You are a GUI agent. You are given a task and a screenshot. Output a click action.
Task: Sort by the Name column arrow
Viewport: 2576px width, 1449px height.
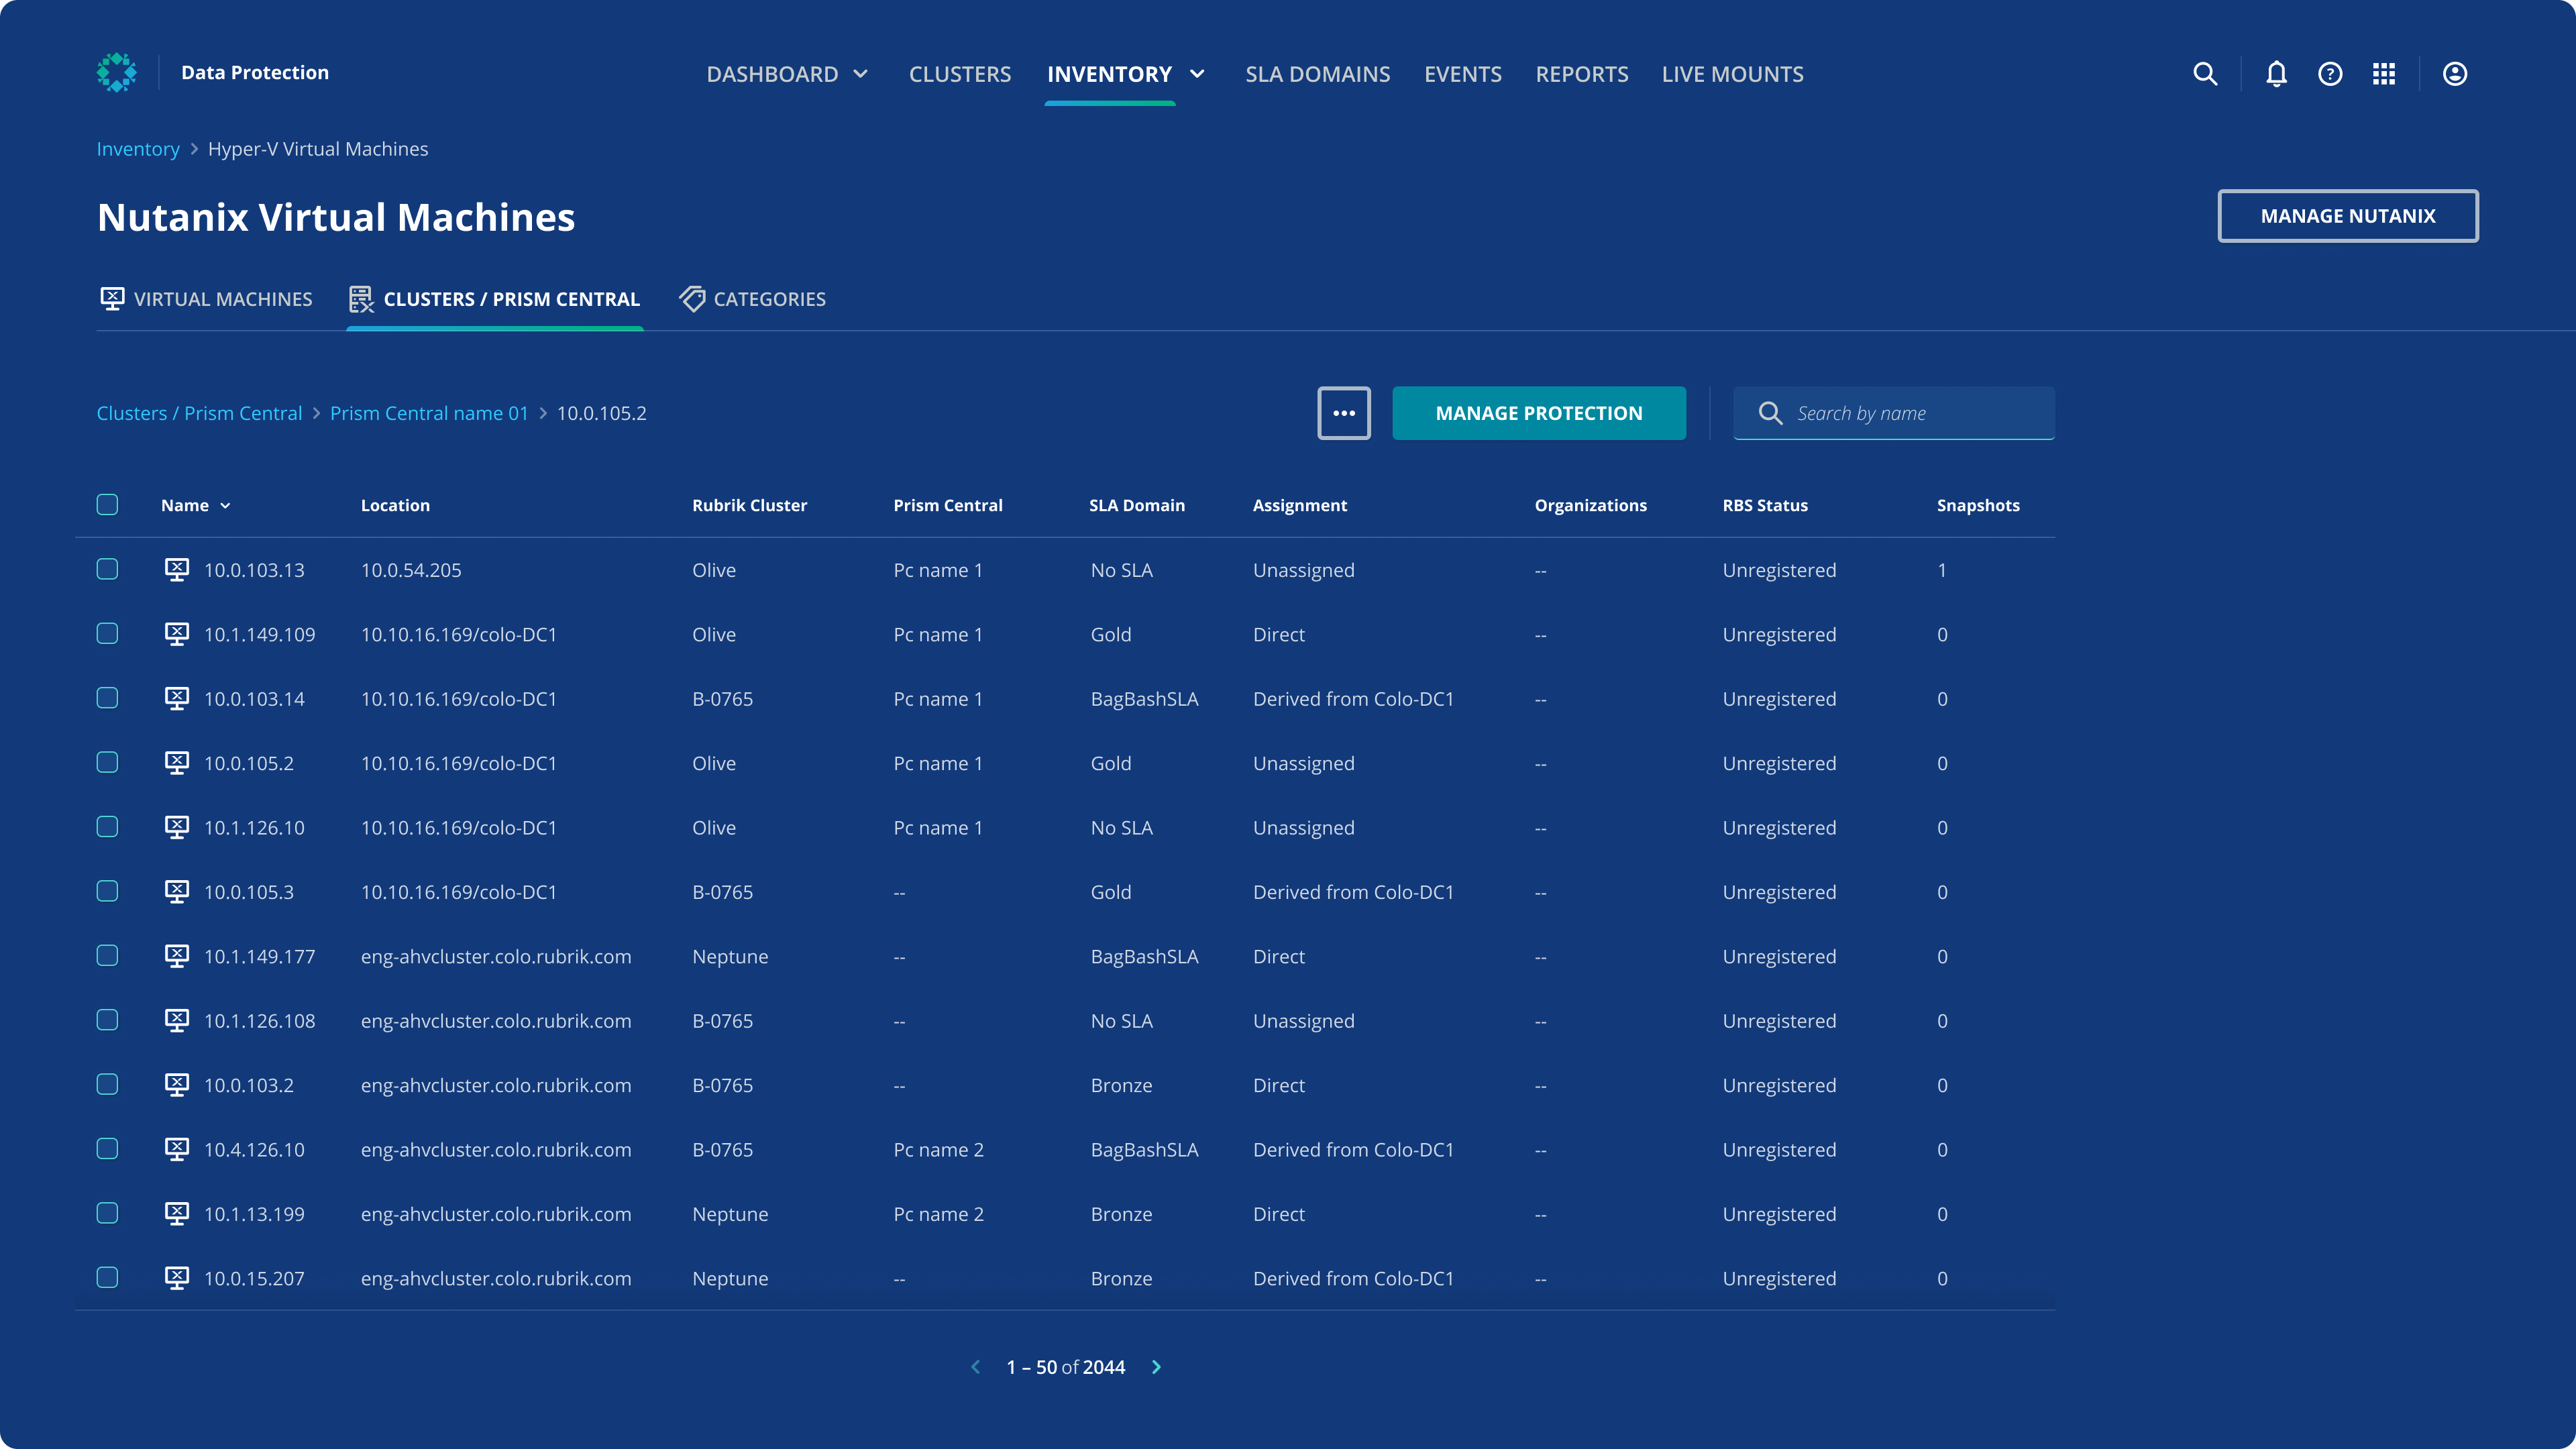coord(225,506)
